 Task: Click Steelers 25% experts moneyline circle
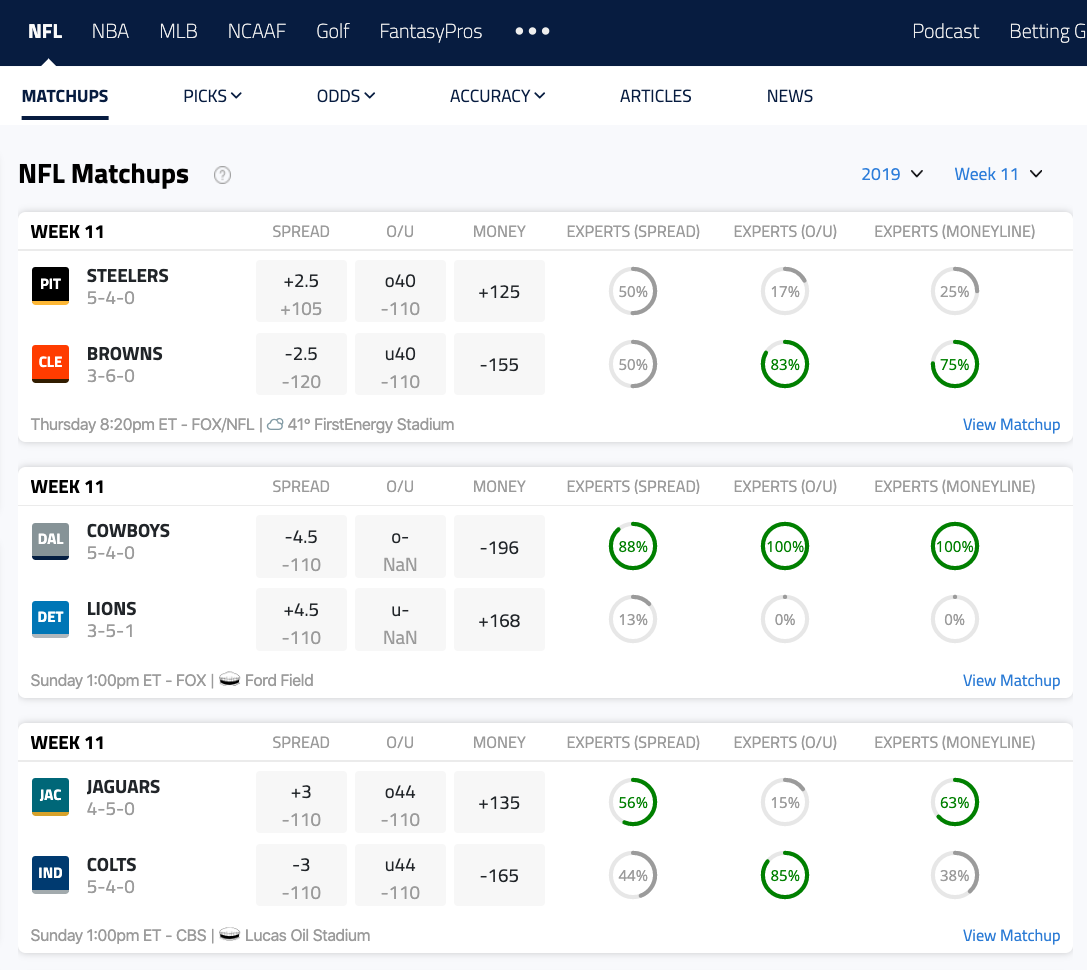(x=955, y=291)
